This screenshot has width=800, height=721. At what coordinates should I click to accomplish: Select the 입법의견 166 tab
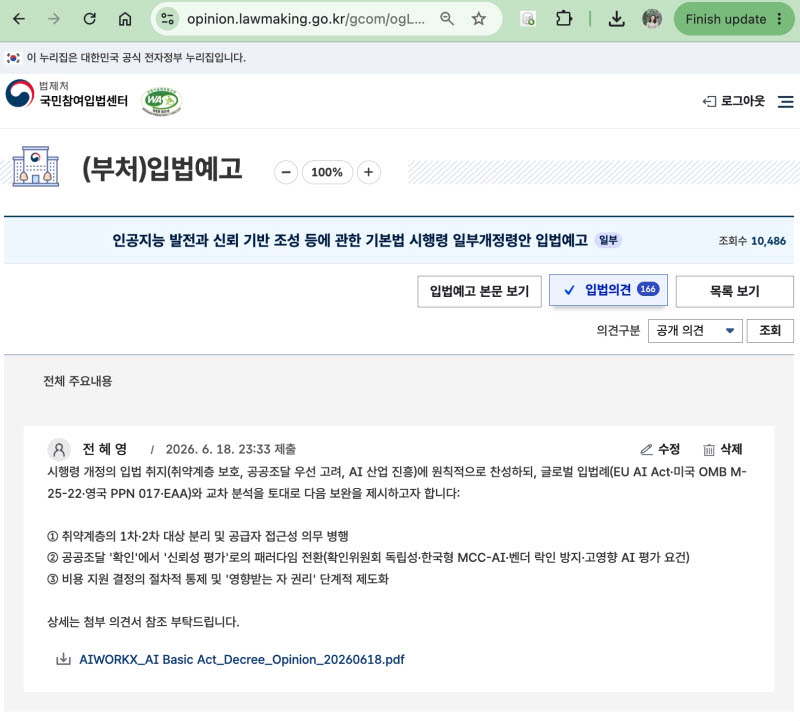(608, 290)
